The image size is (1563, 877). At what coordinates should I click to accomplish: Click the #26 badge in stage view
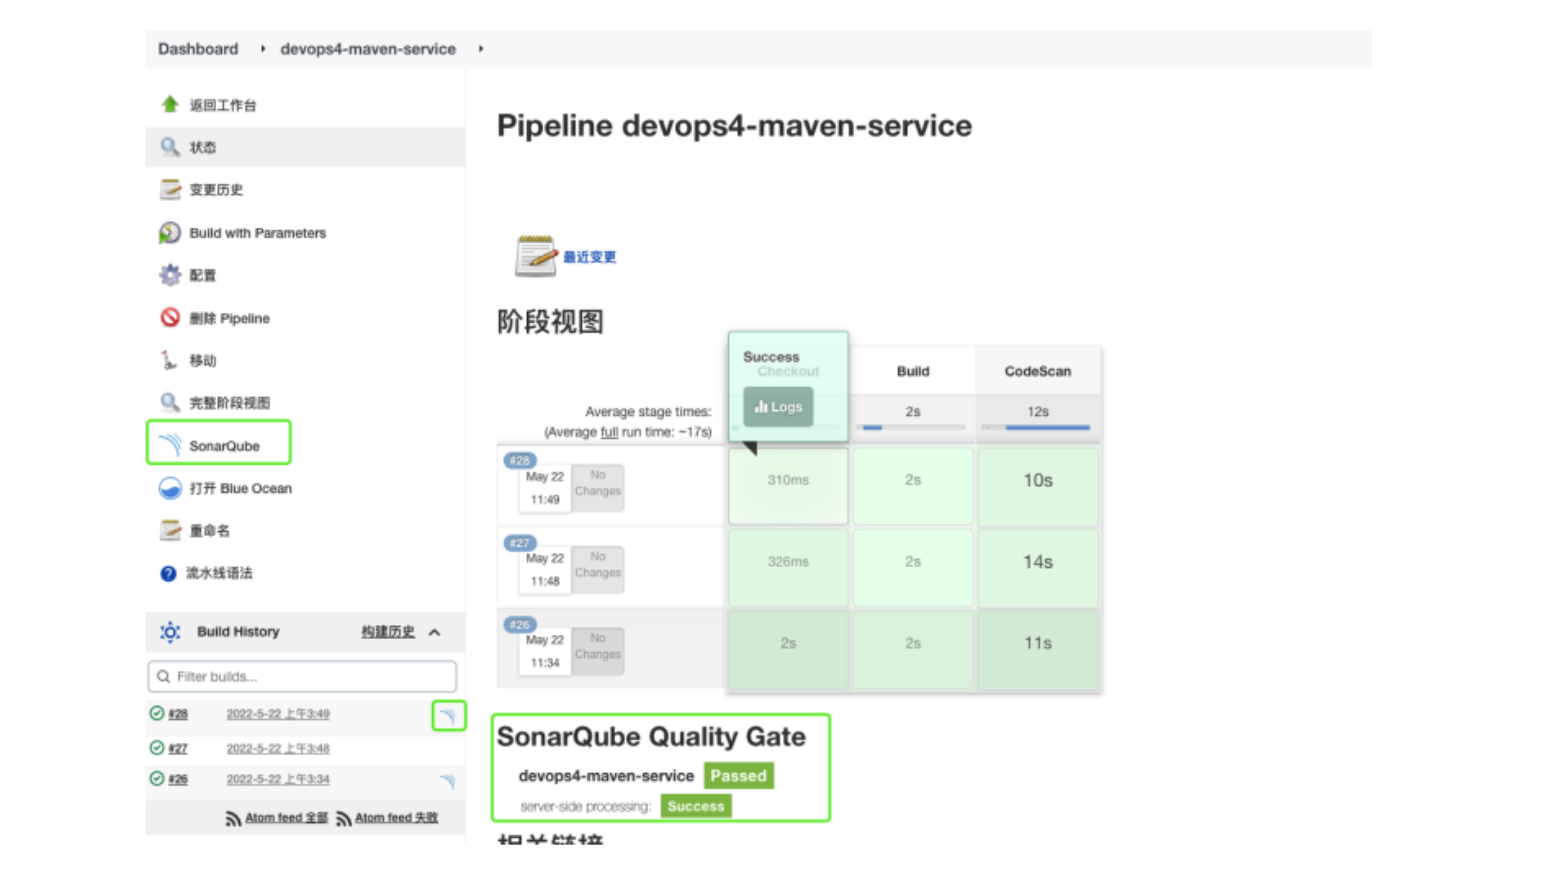[519, 624]
